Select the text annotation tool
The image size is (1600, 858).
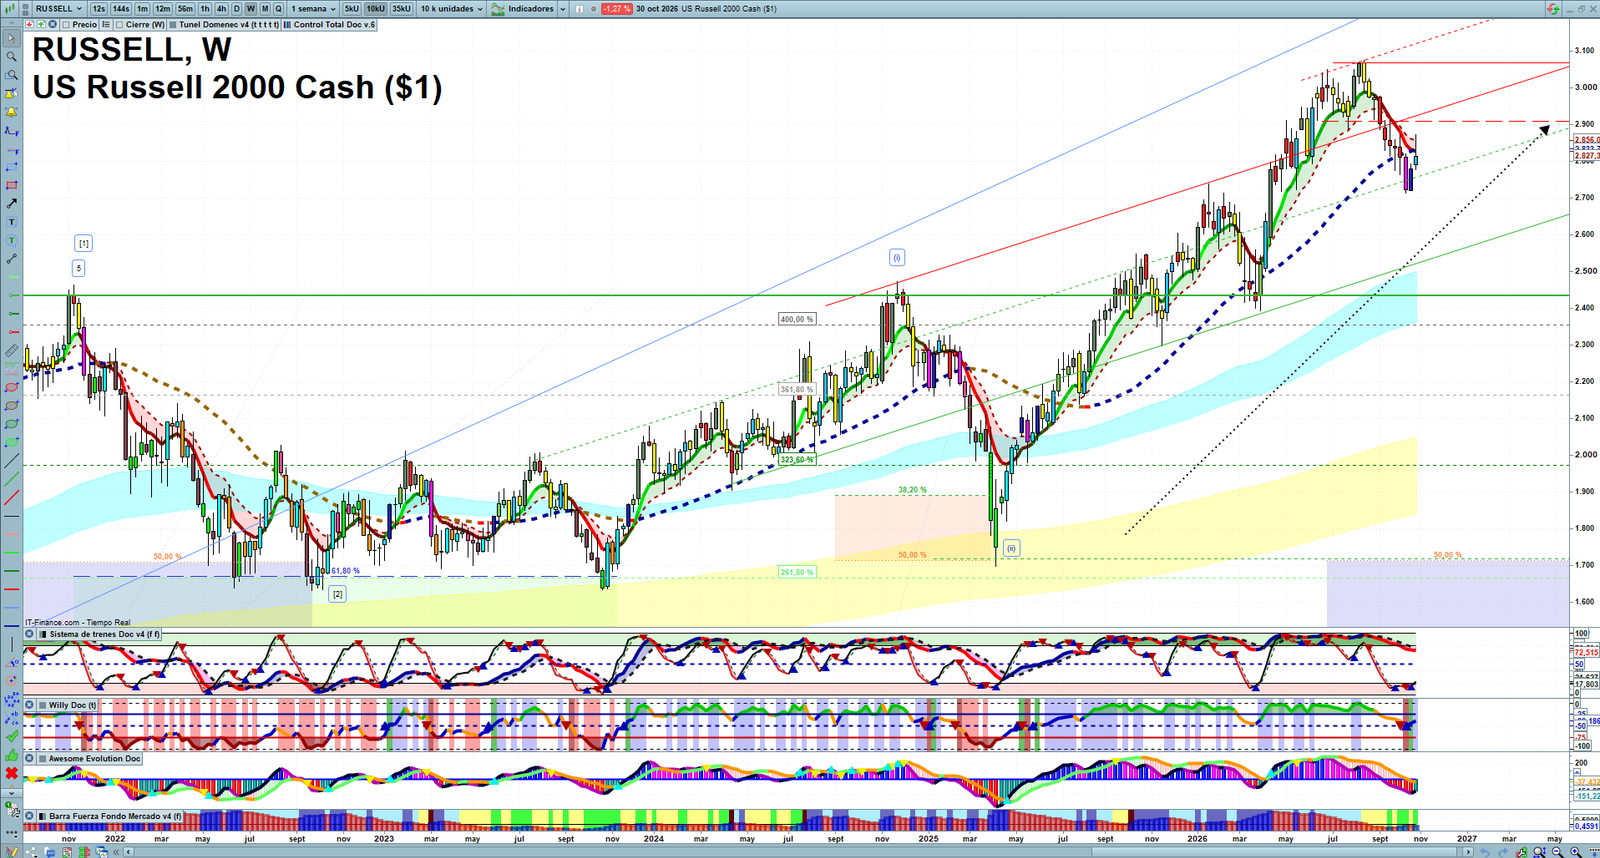(11, 222)
